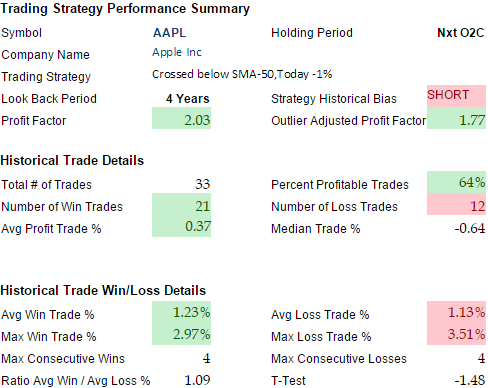
Task: Select the Nxt O2C holding period value
Action: (460, 33)
